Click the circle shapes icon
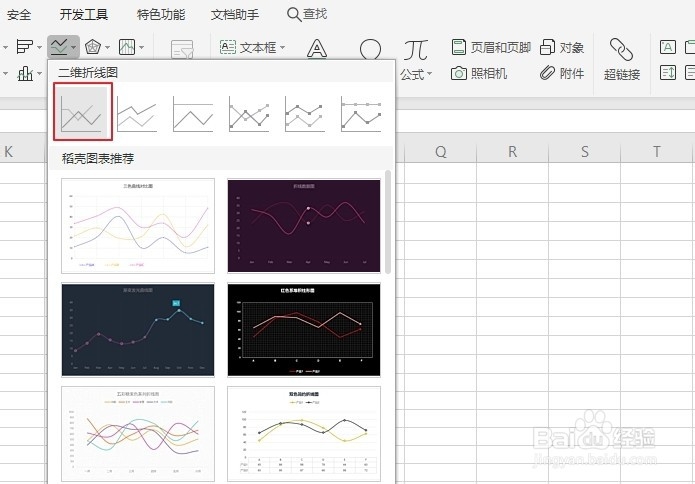This screenshot has width=695, height=484. point(370,49)
